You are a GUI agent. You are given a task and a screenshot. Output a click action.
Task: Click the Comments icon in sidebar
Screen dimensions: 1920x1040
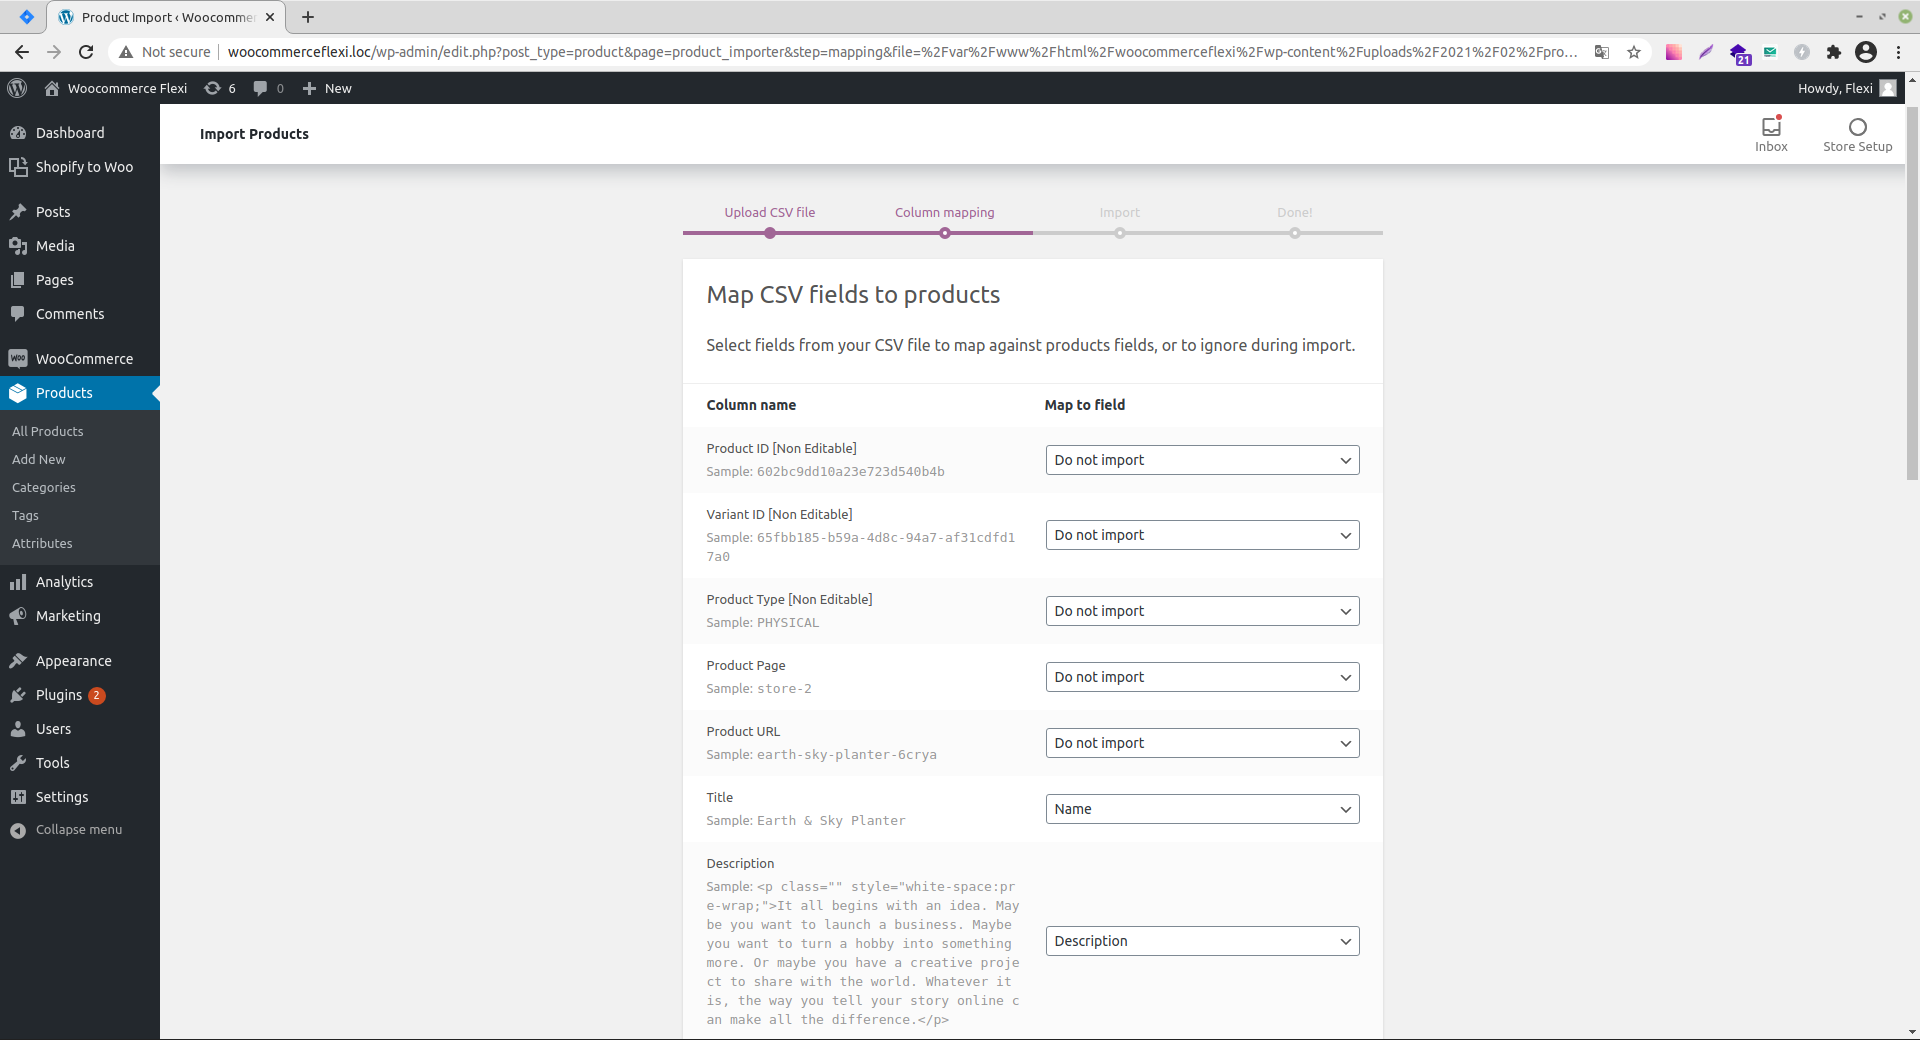(x=18, y=314)
